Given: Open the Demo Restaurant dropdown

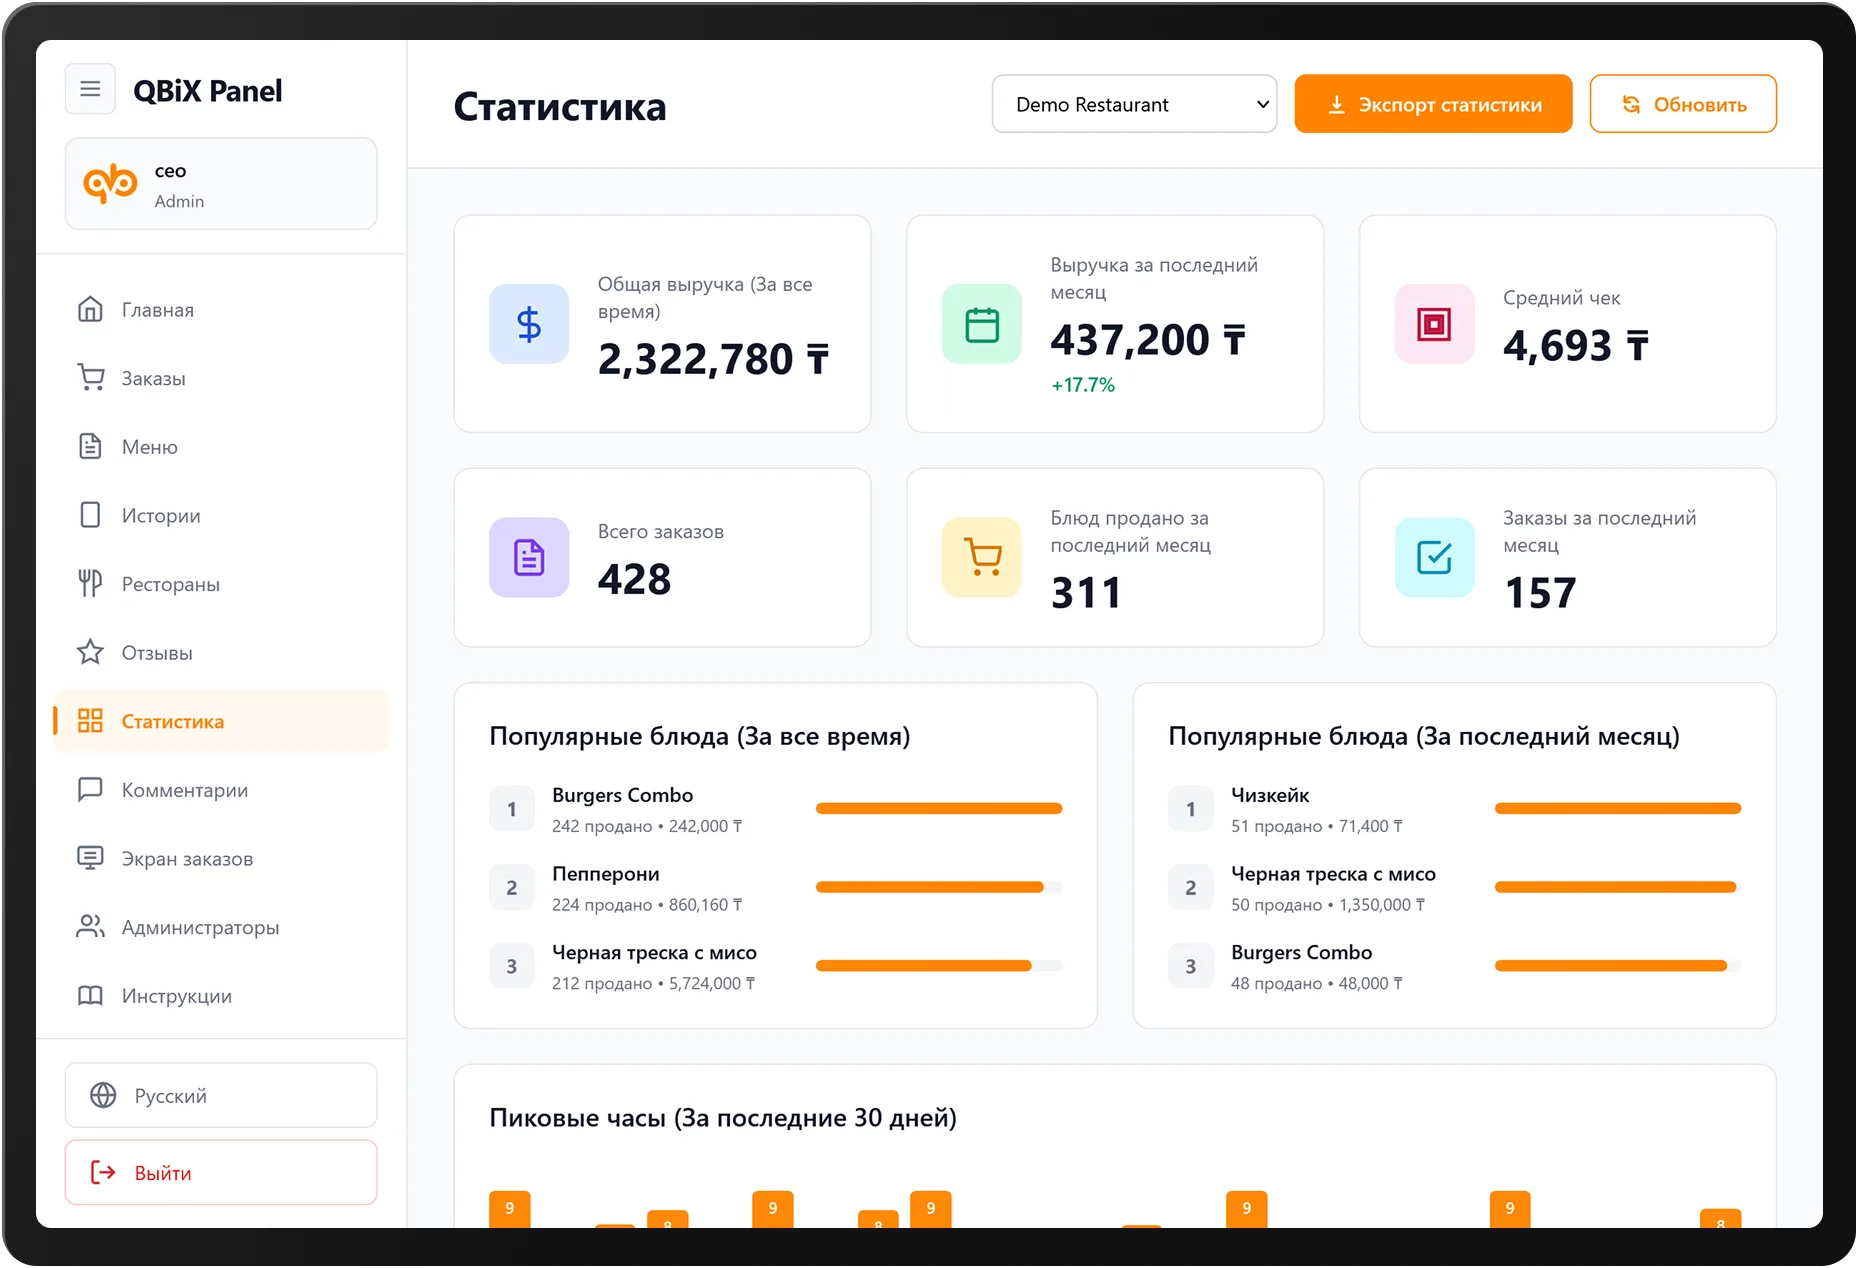Looking at the screenshot, I should pos(1134,104).
